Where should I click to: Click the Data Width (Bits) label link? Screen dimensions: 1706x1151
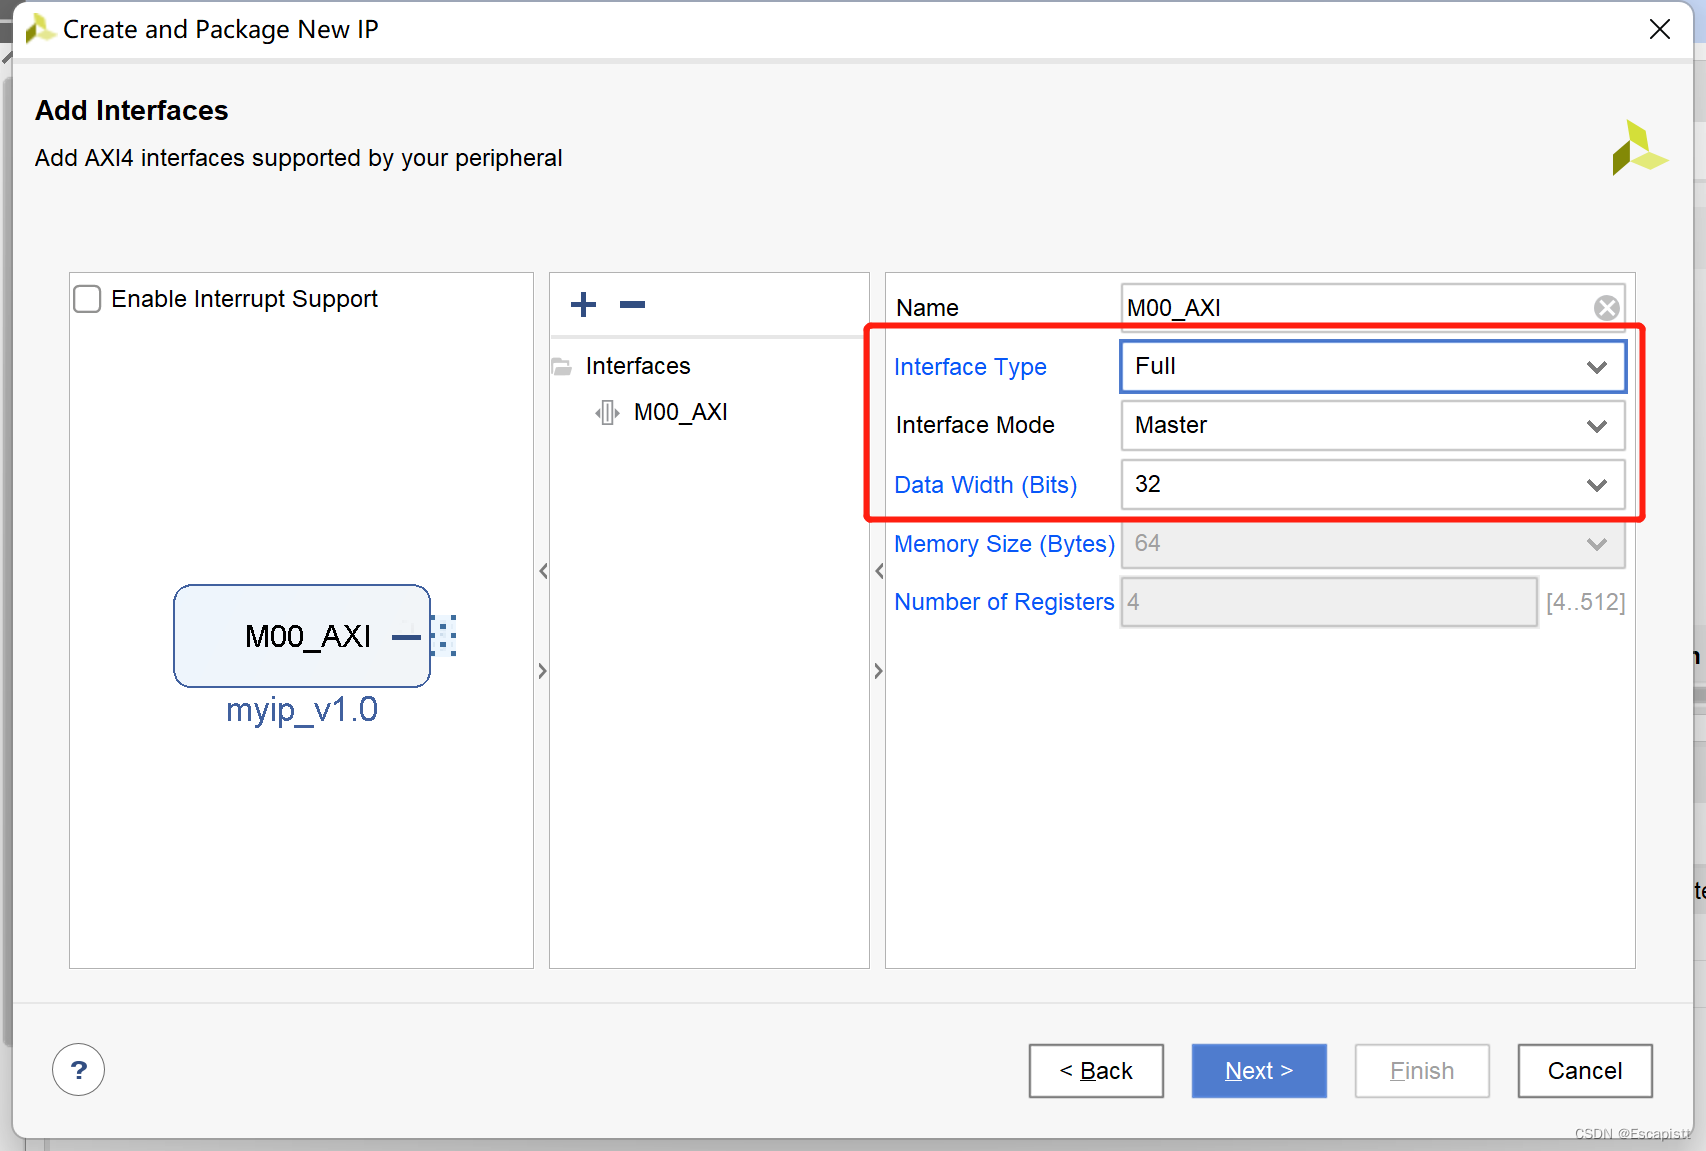pos(985,485)
